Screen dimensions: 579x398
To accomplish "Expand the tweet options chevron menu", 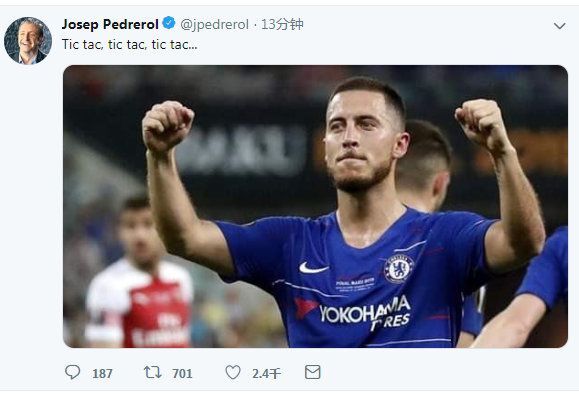I will (560, 26).
